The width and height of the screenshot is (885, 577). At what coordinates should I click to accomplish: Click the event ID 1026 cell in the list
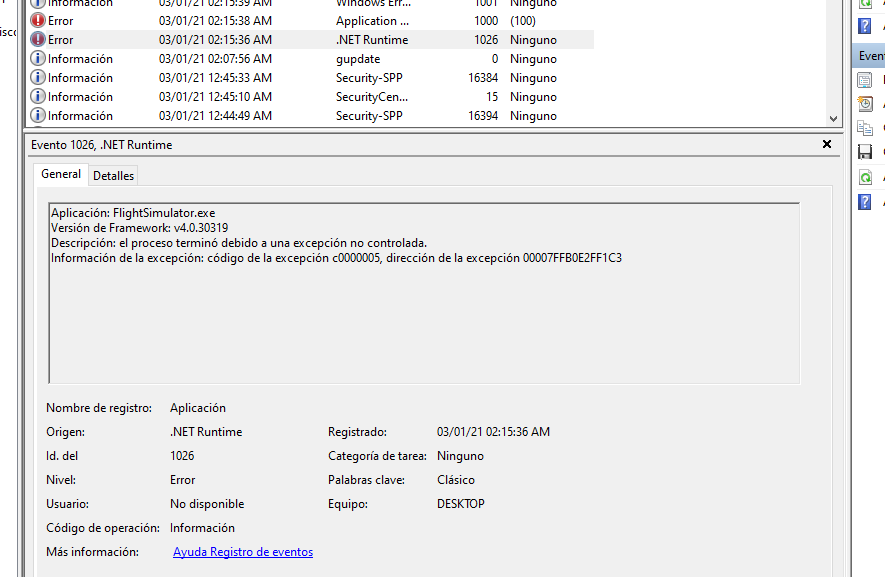(486, 40)
